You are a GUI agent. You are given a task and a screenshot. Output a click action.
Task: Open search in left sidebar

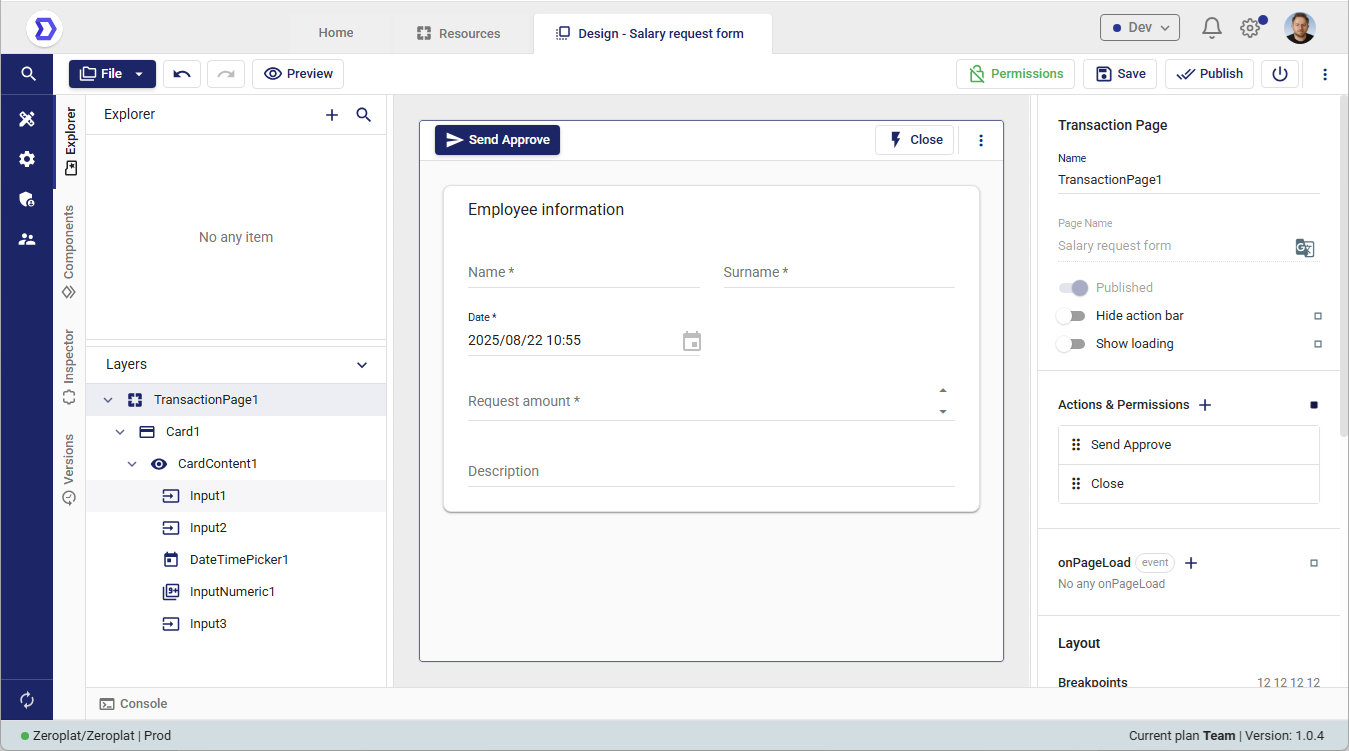tap(28, 74)
